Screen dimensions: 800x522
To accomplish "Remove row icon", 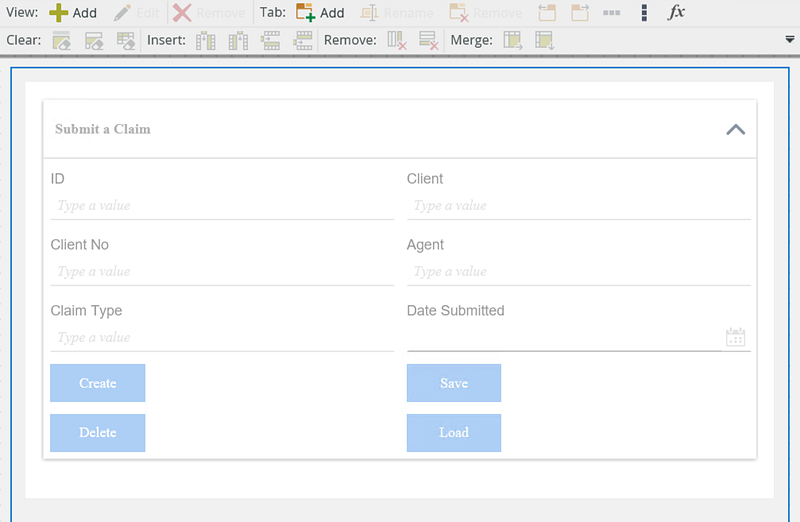I will tap(428, 40).
